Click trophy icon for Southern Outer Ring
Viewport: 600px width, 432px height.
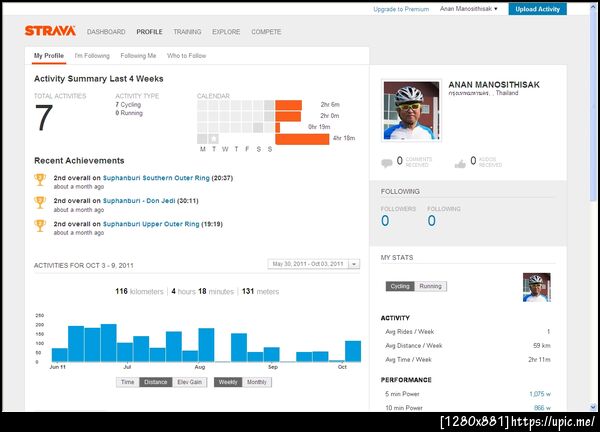pos(40,179)
